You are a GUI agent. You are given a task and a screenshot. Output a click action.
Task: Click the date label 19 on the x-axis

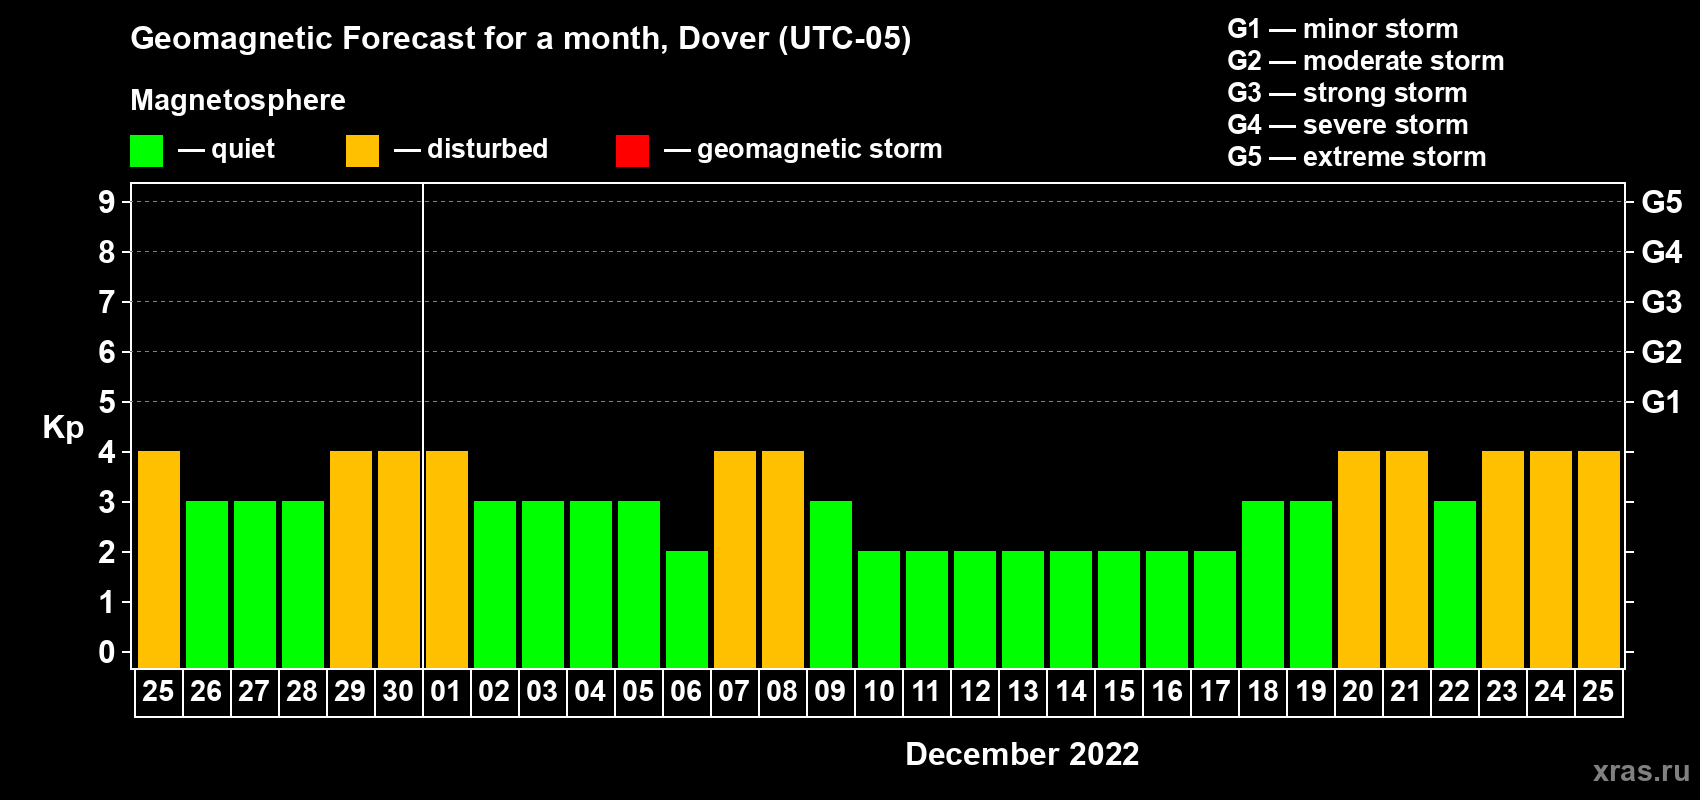tap(1311, 691)
